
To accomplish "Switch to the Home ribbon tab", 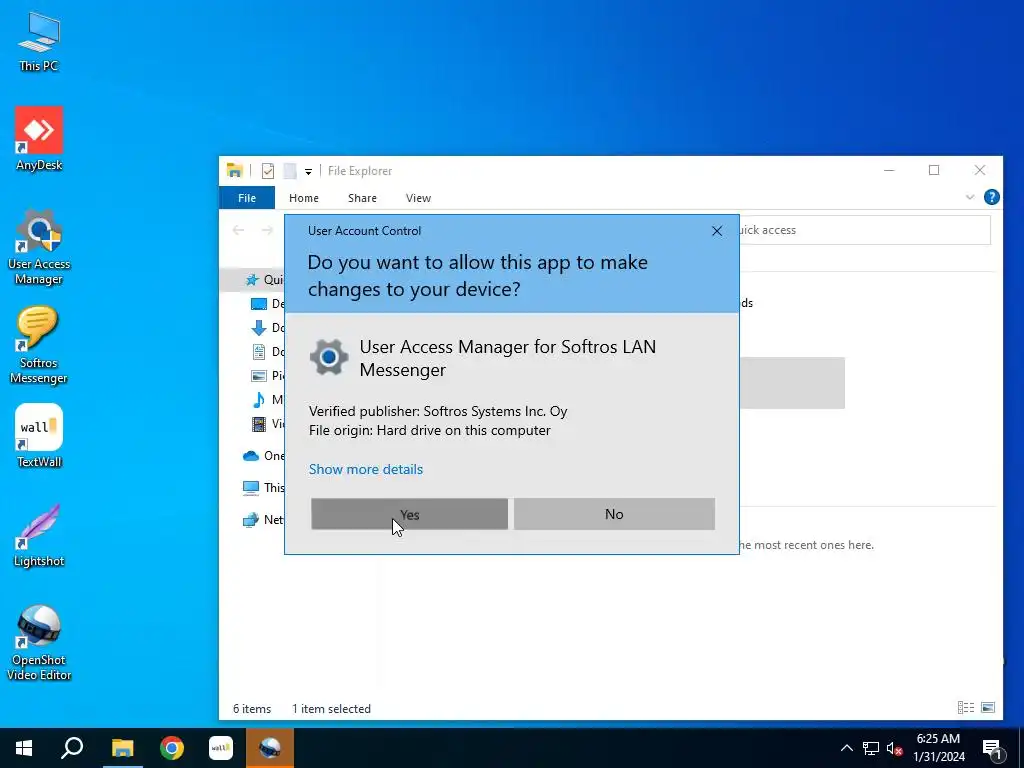I will pos(304,198).
